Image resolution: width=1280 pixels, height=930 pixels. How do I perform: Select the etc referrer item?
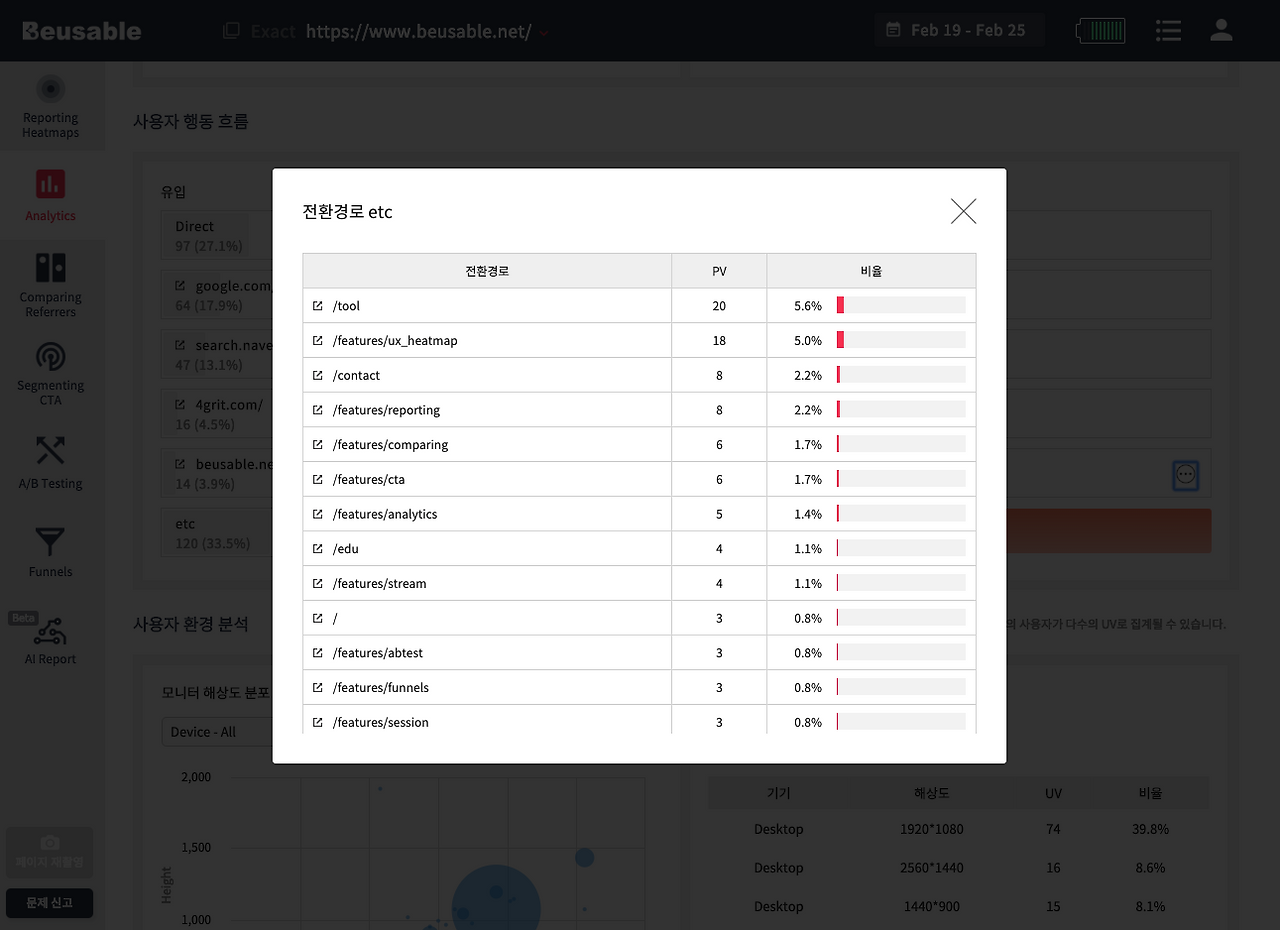[217, 532]
